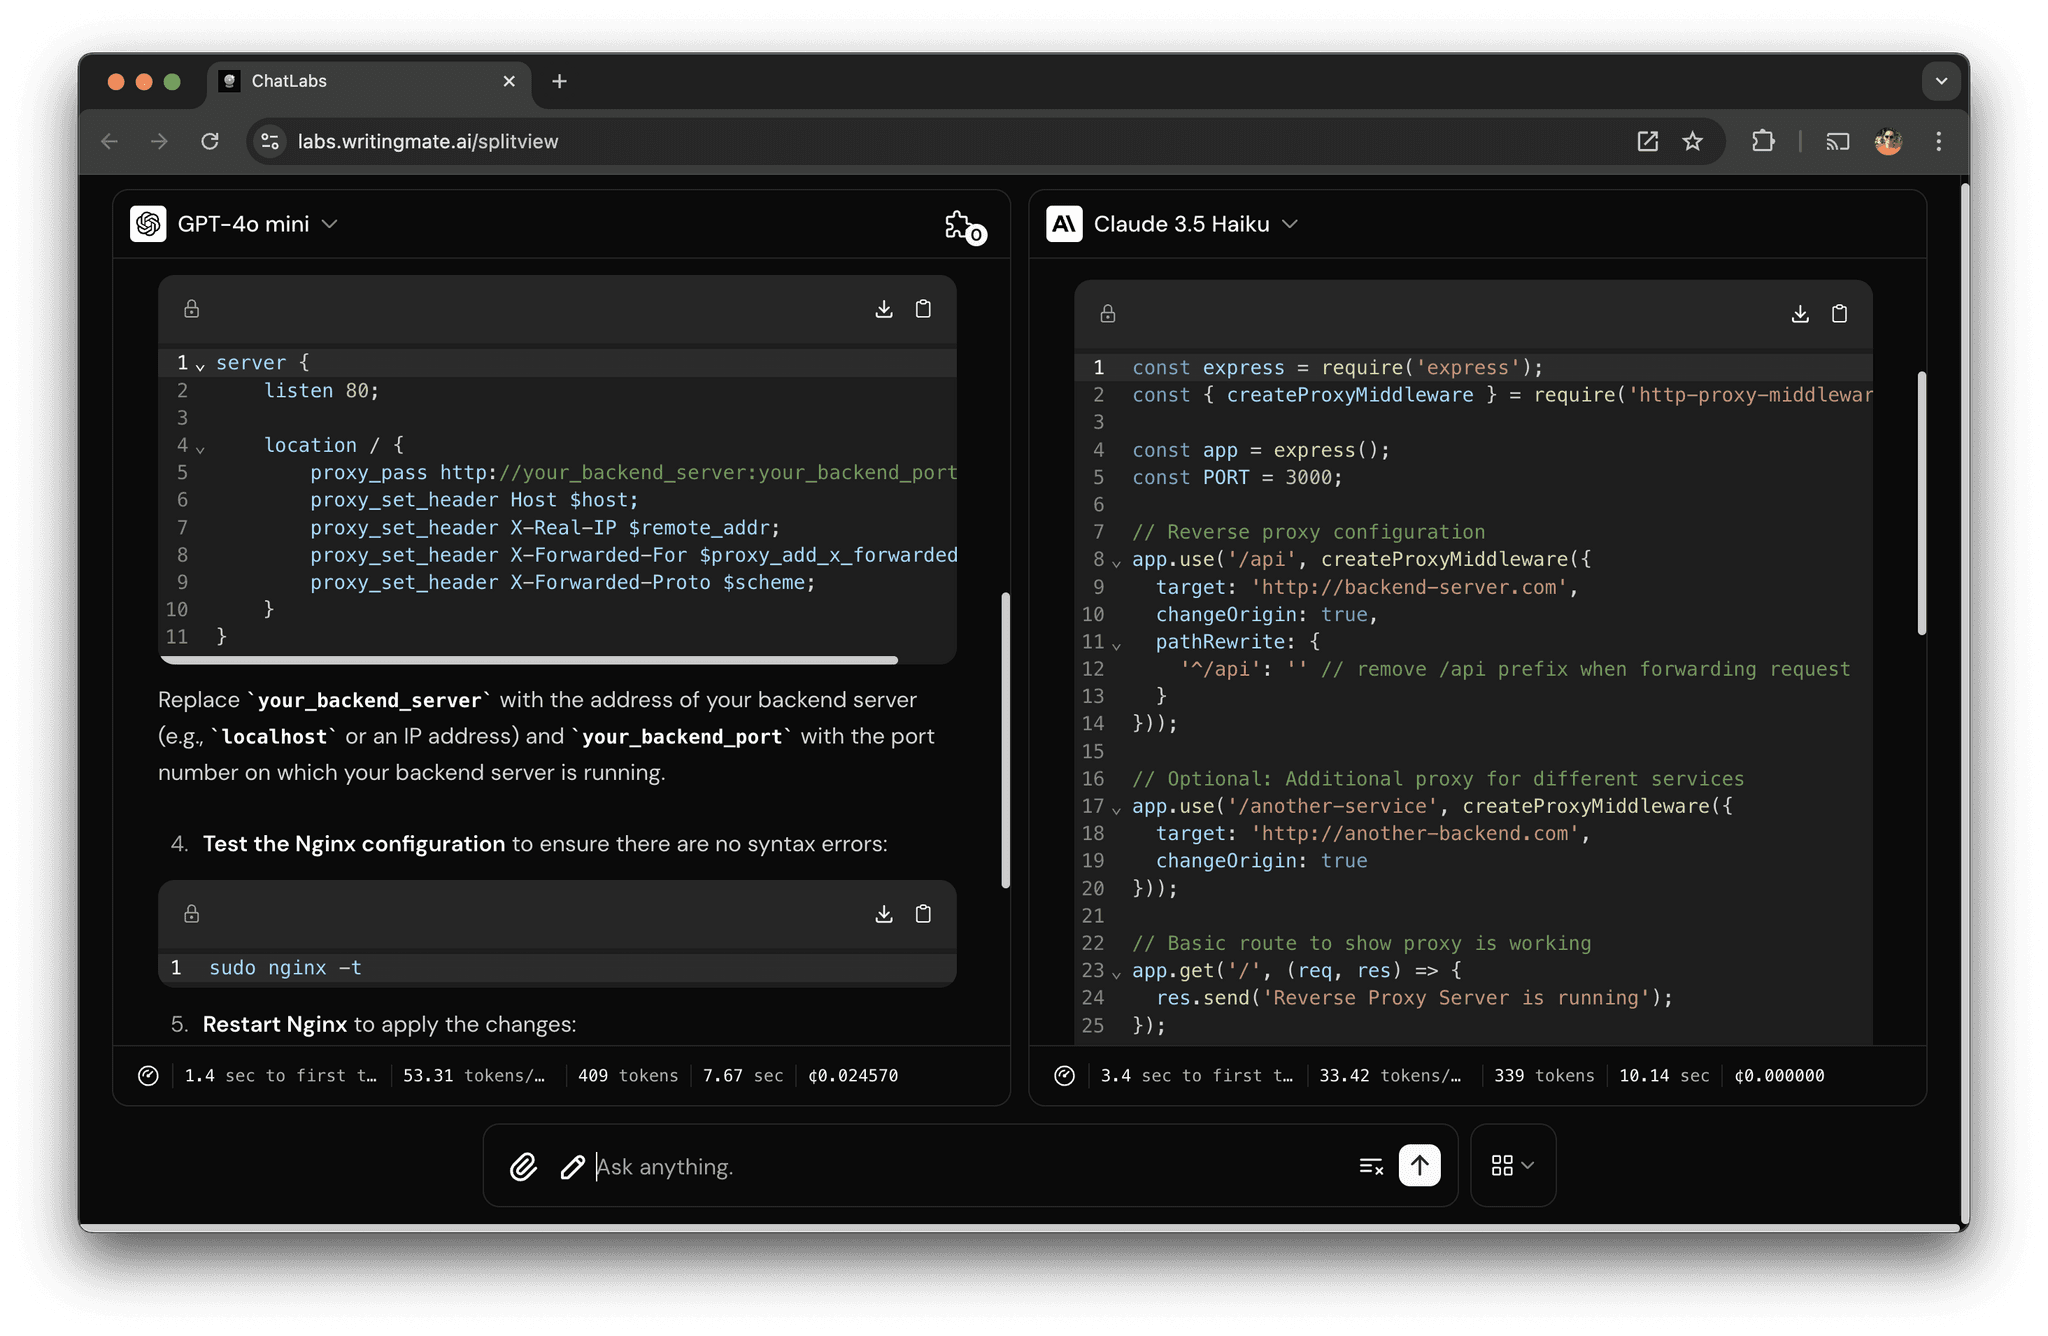Download the Express proxy code block
Screen dimensions: 2048x1336
coord(1800,314)
